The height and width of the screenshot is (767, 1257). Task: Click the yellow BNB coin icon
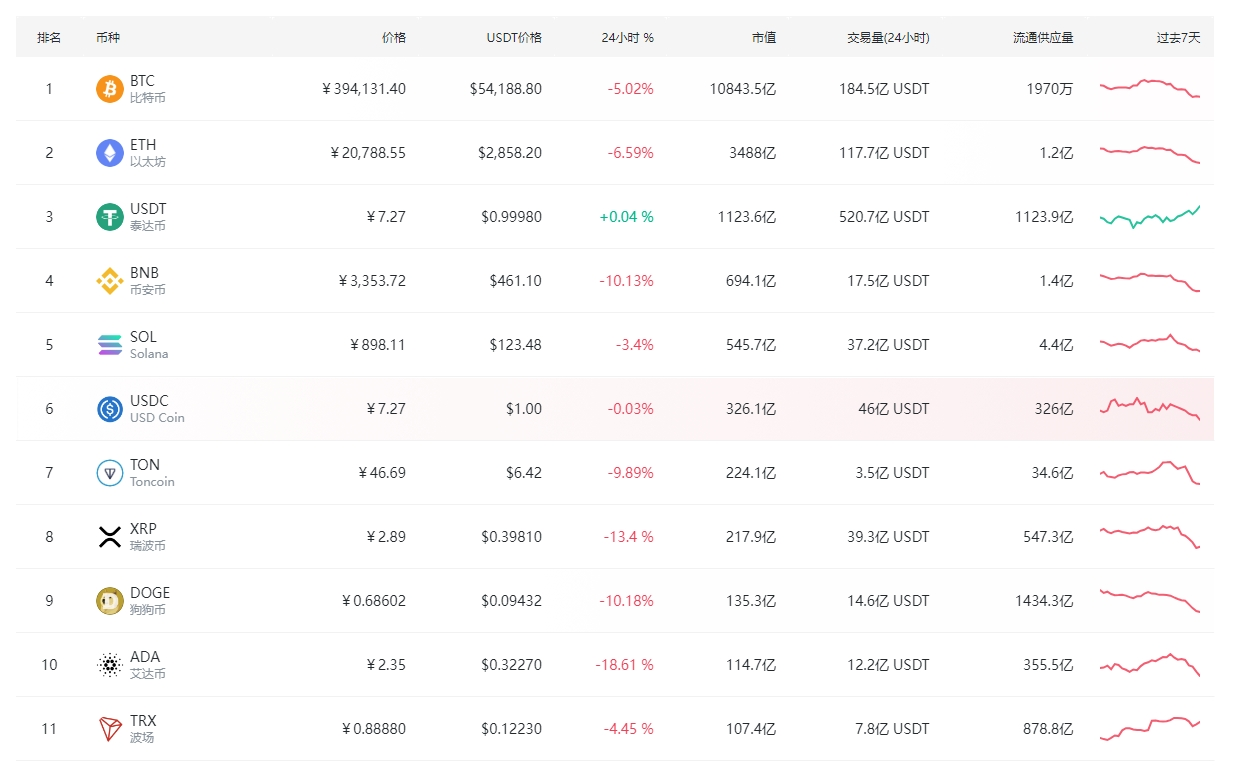click(109, 281)
